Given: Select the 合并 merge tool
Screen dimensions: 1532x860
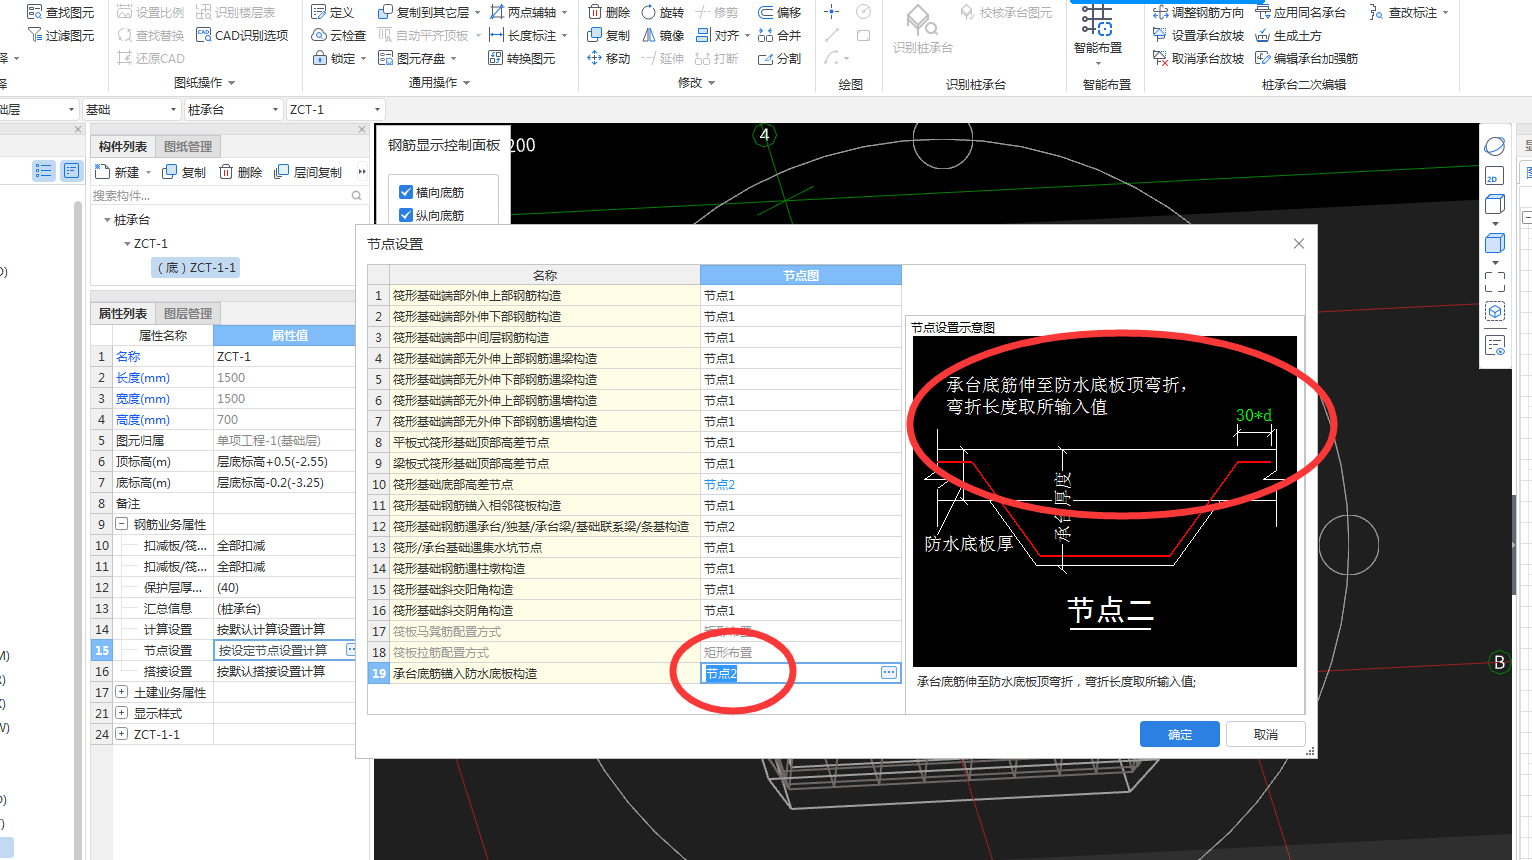Looking at the screenshot, I should point(779,35).
